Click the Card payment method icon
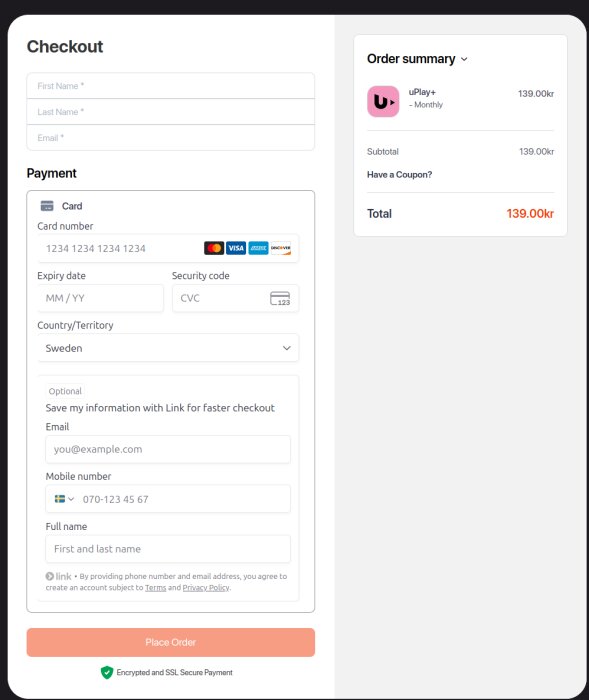 [x=47, y=206]
